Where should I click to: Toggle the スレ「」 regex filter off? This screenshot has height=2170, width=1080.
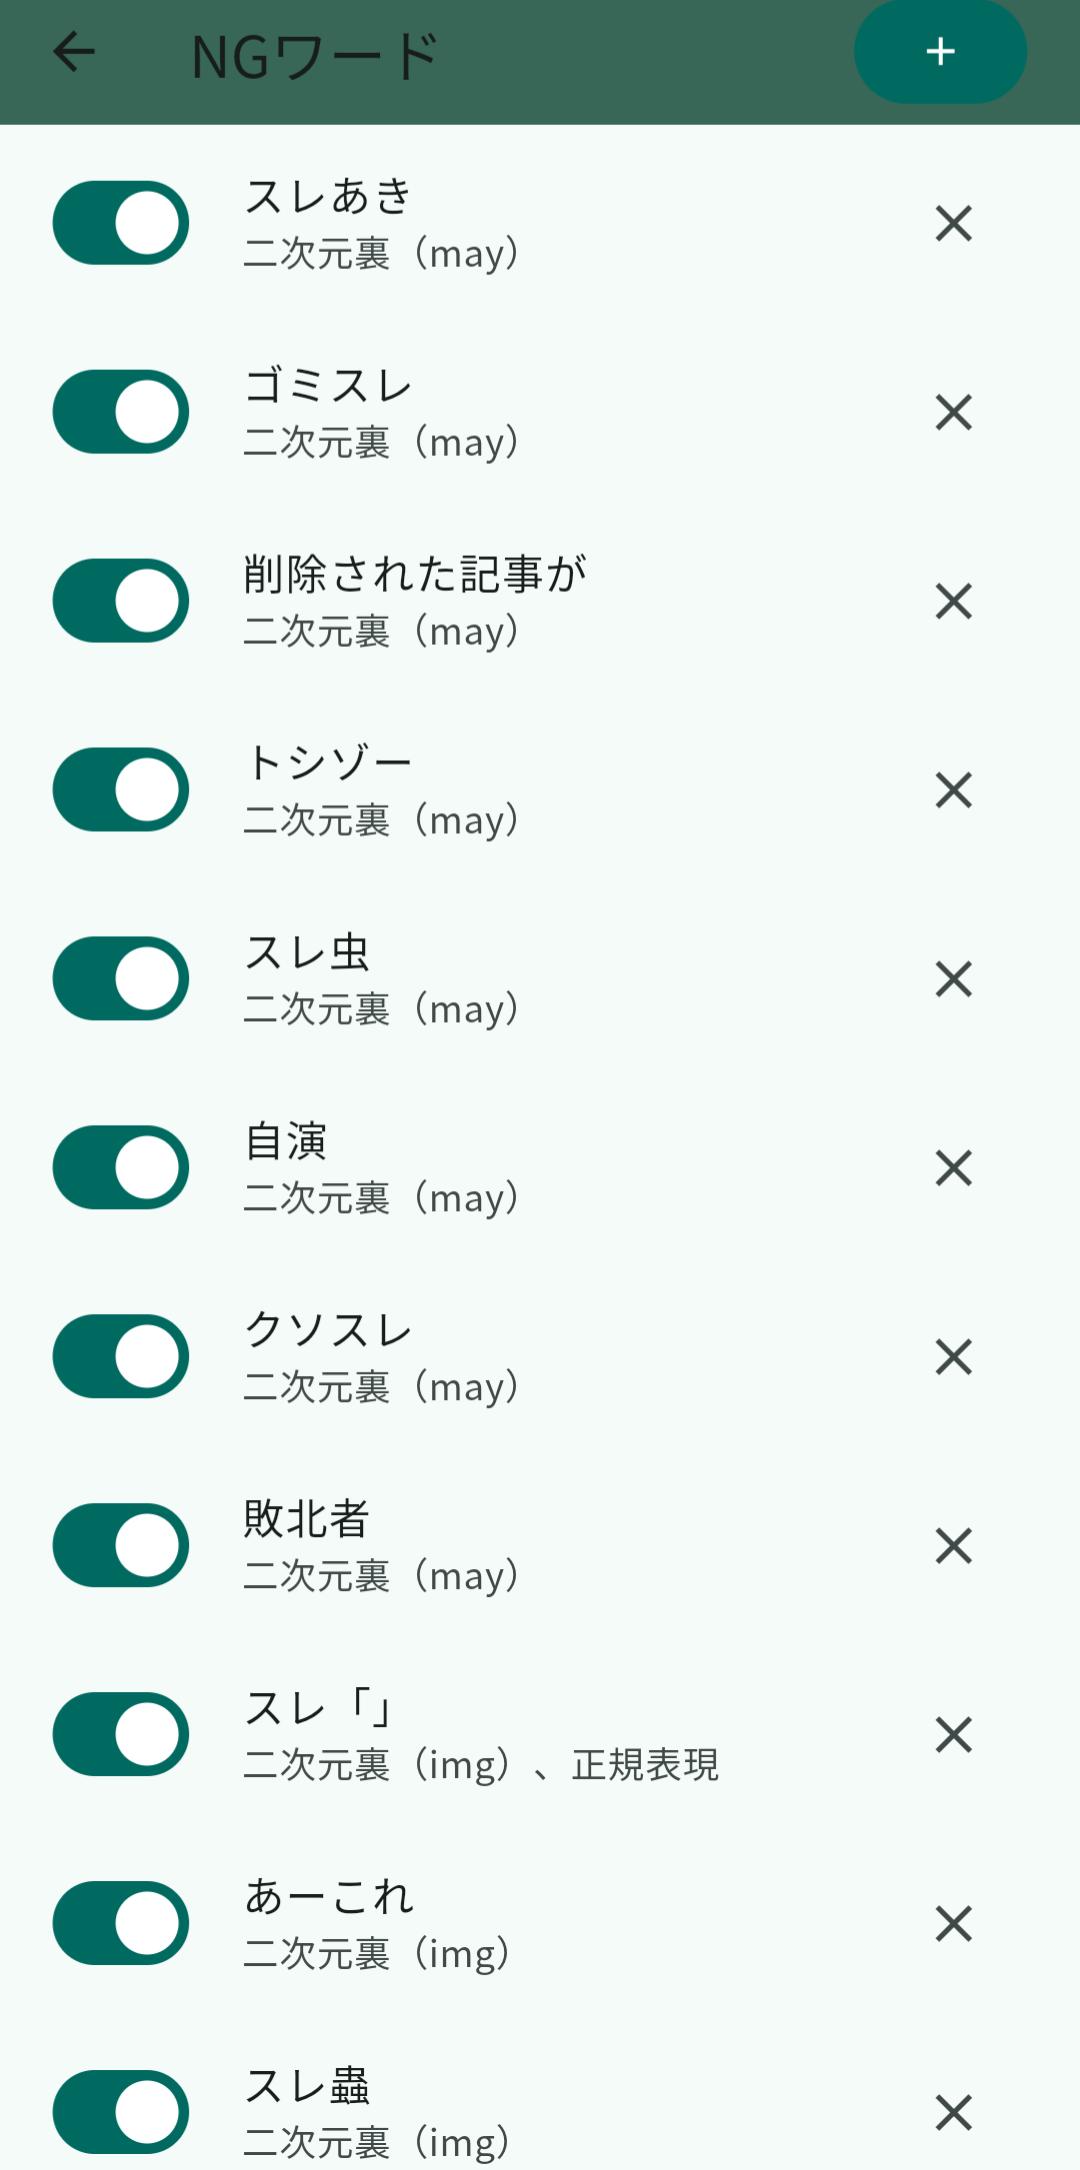pos(121,1735)
